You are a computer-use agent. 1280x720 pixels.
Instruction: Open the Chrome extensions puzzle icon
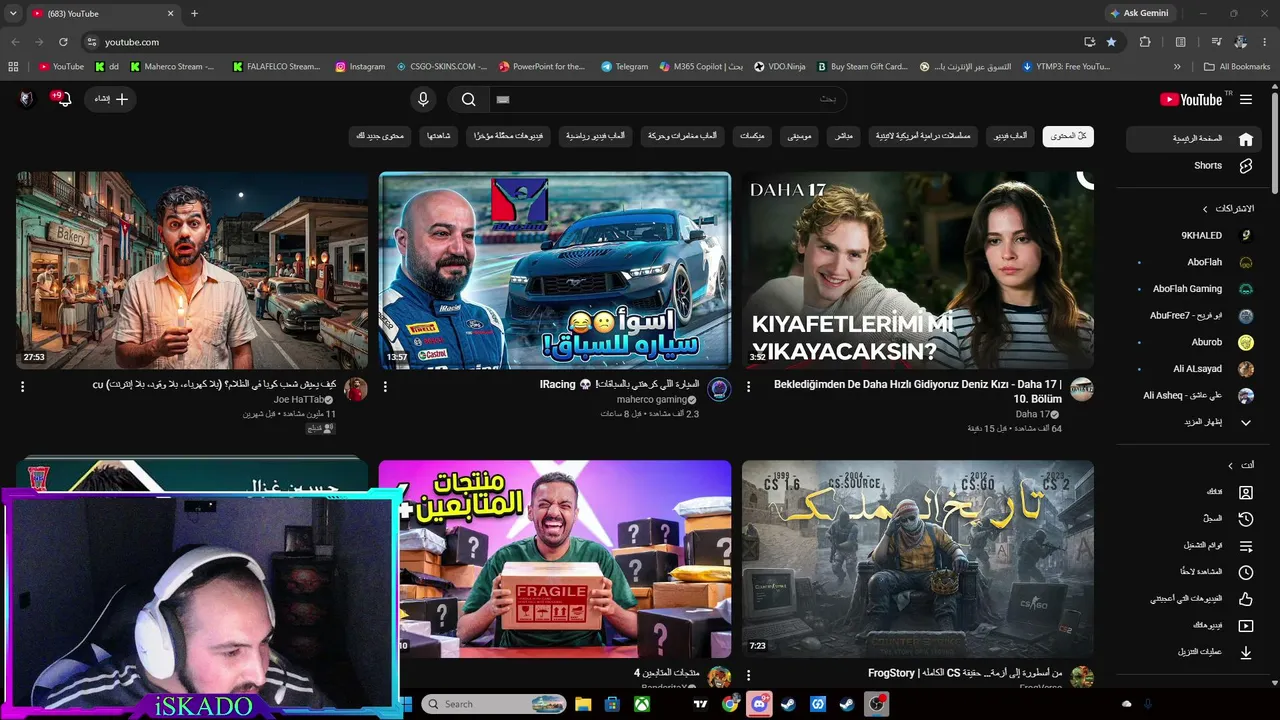pos(1145,42)
